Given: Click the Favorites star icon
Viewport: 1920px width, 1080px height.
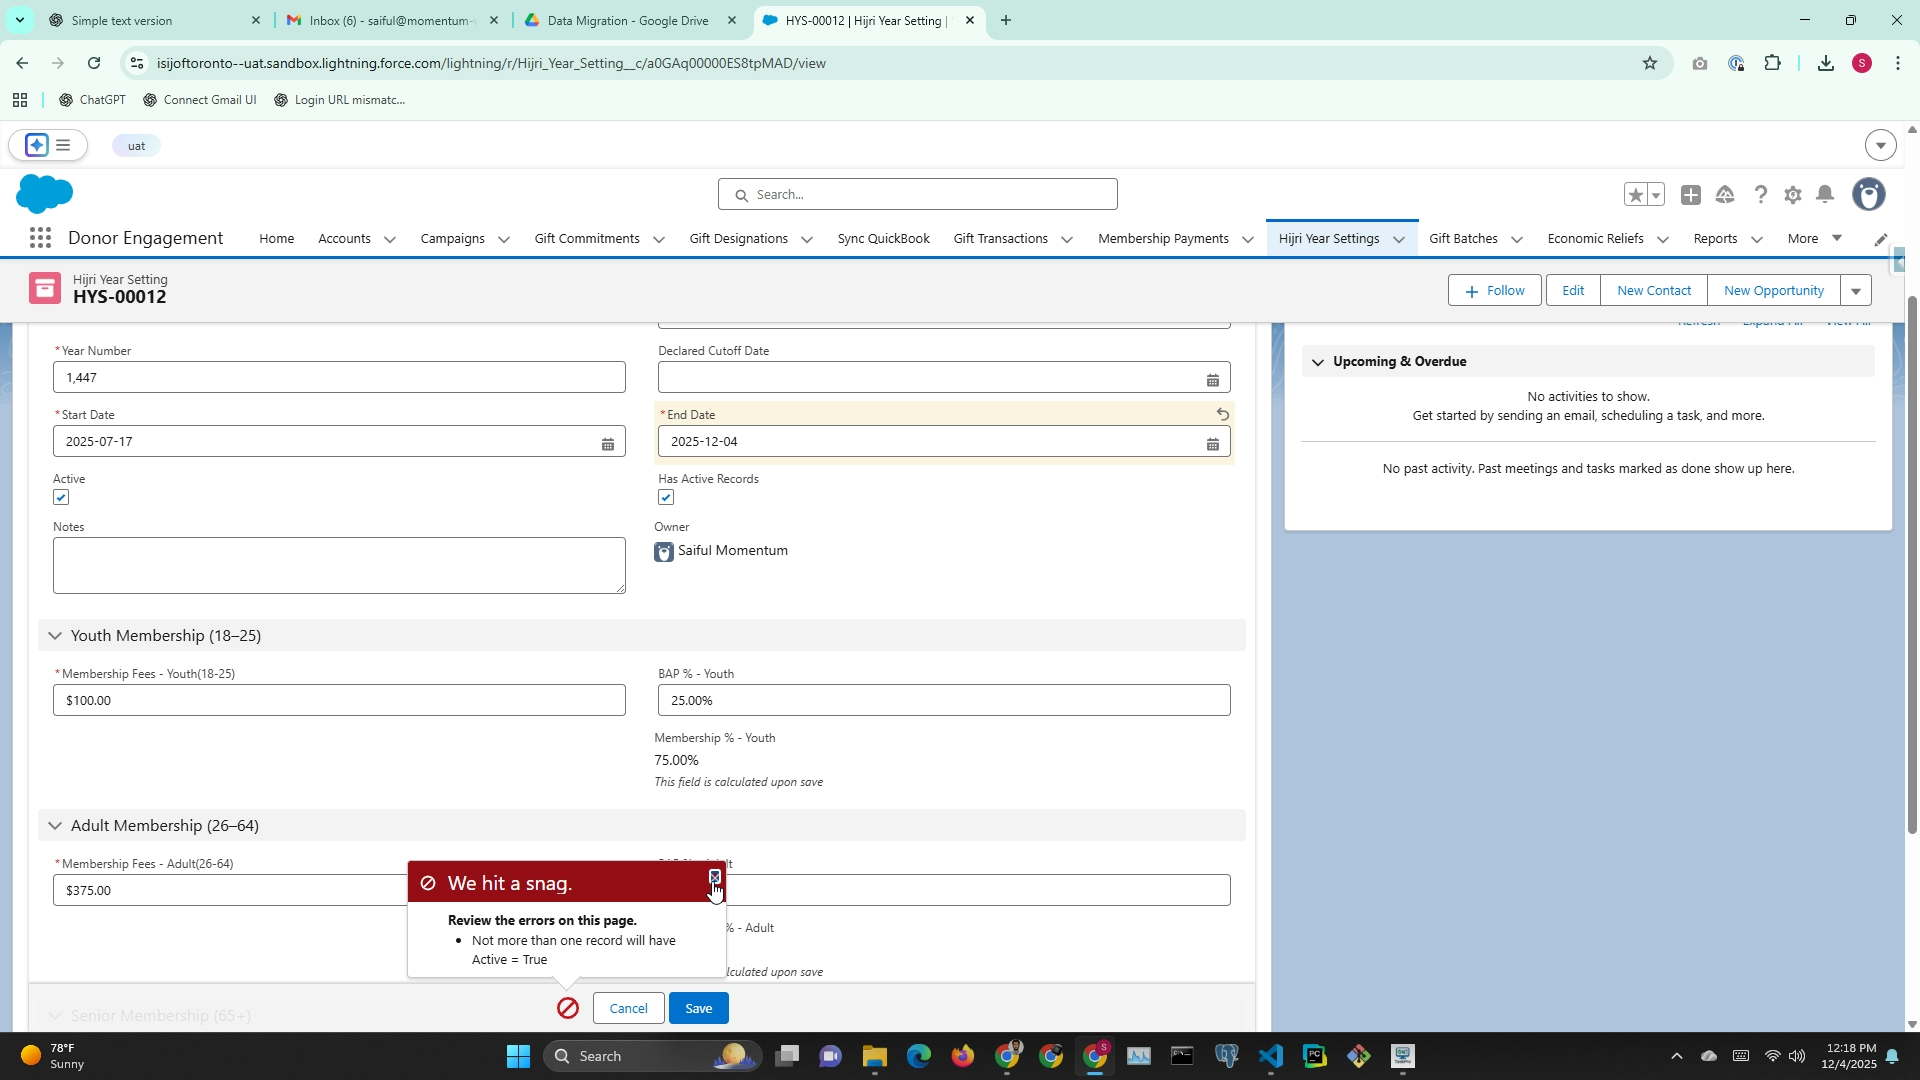Looking at the screenshot, I should pos(1635,195).
